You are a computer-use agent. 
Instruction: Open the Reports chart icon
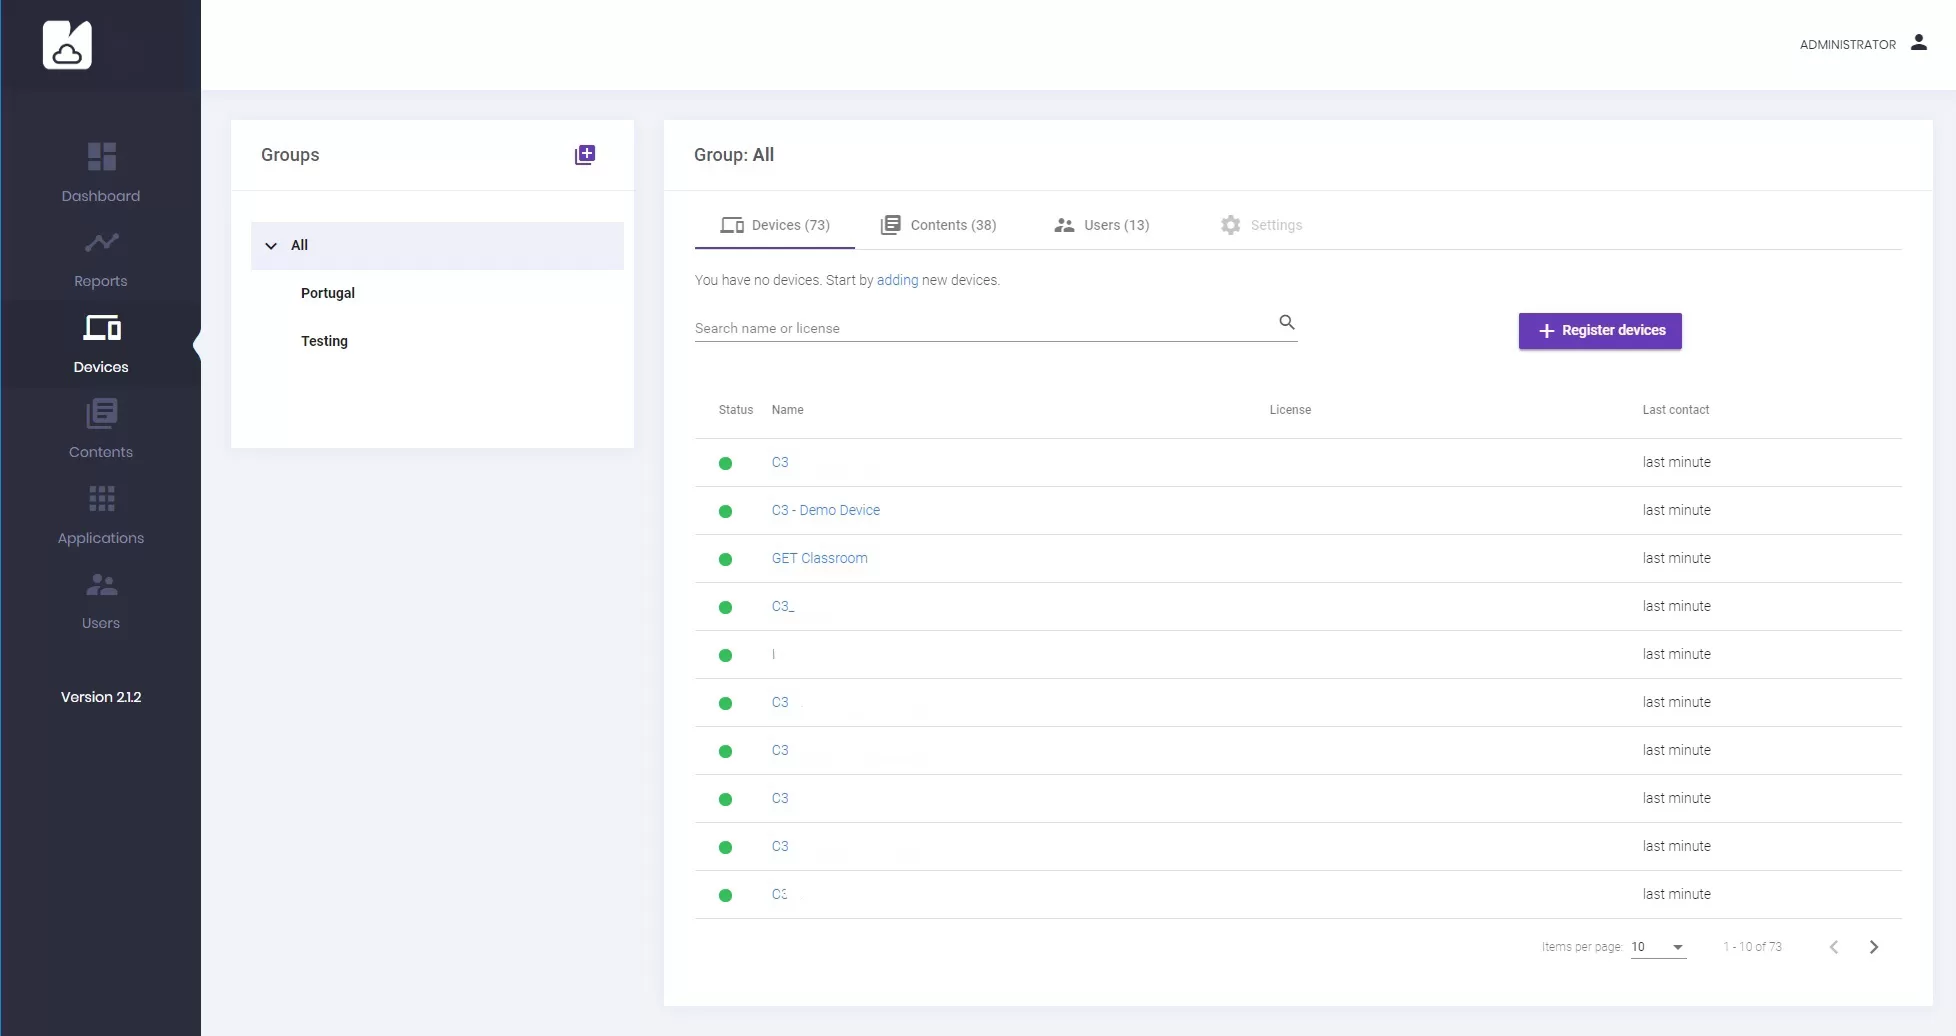pos(101,242)
